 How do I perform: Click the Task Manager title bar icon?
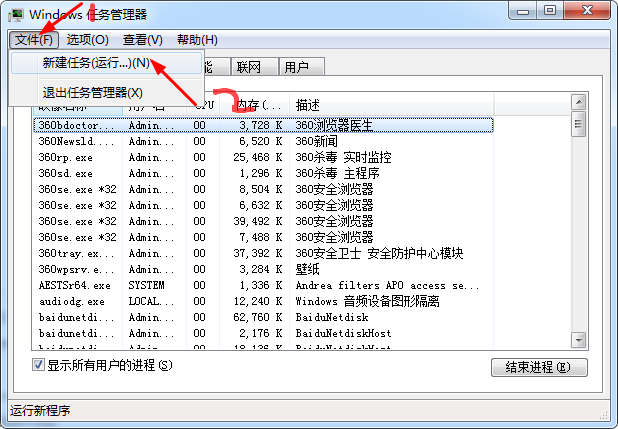[17, 15]
